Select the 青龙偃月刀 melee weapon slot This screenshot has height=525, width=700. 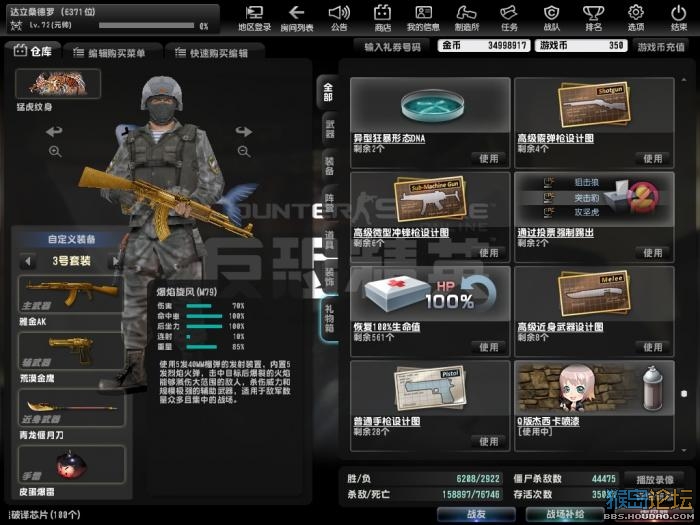tap(71, 408)
